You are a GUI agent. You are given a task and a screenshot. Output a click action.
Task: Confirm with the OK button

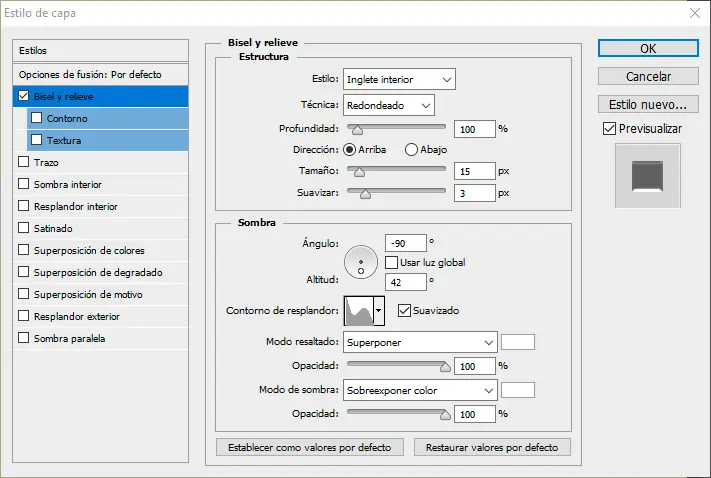tap(648, 49)
